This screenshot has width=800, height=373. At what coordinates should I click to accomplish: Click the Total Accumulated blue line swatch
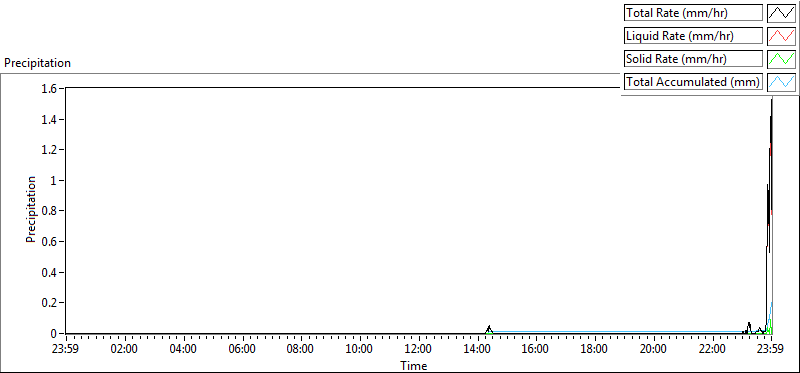point(782,82)
